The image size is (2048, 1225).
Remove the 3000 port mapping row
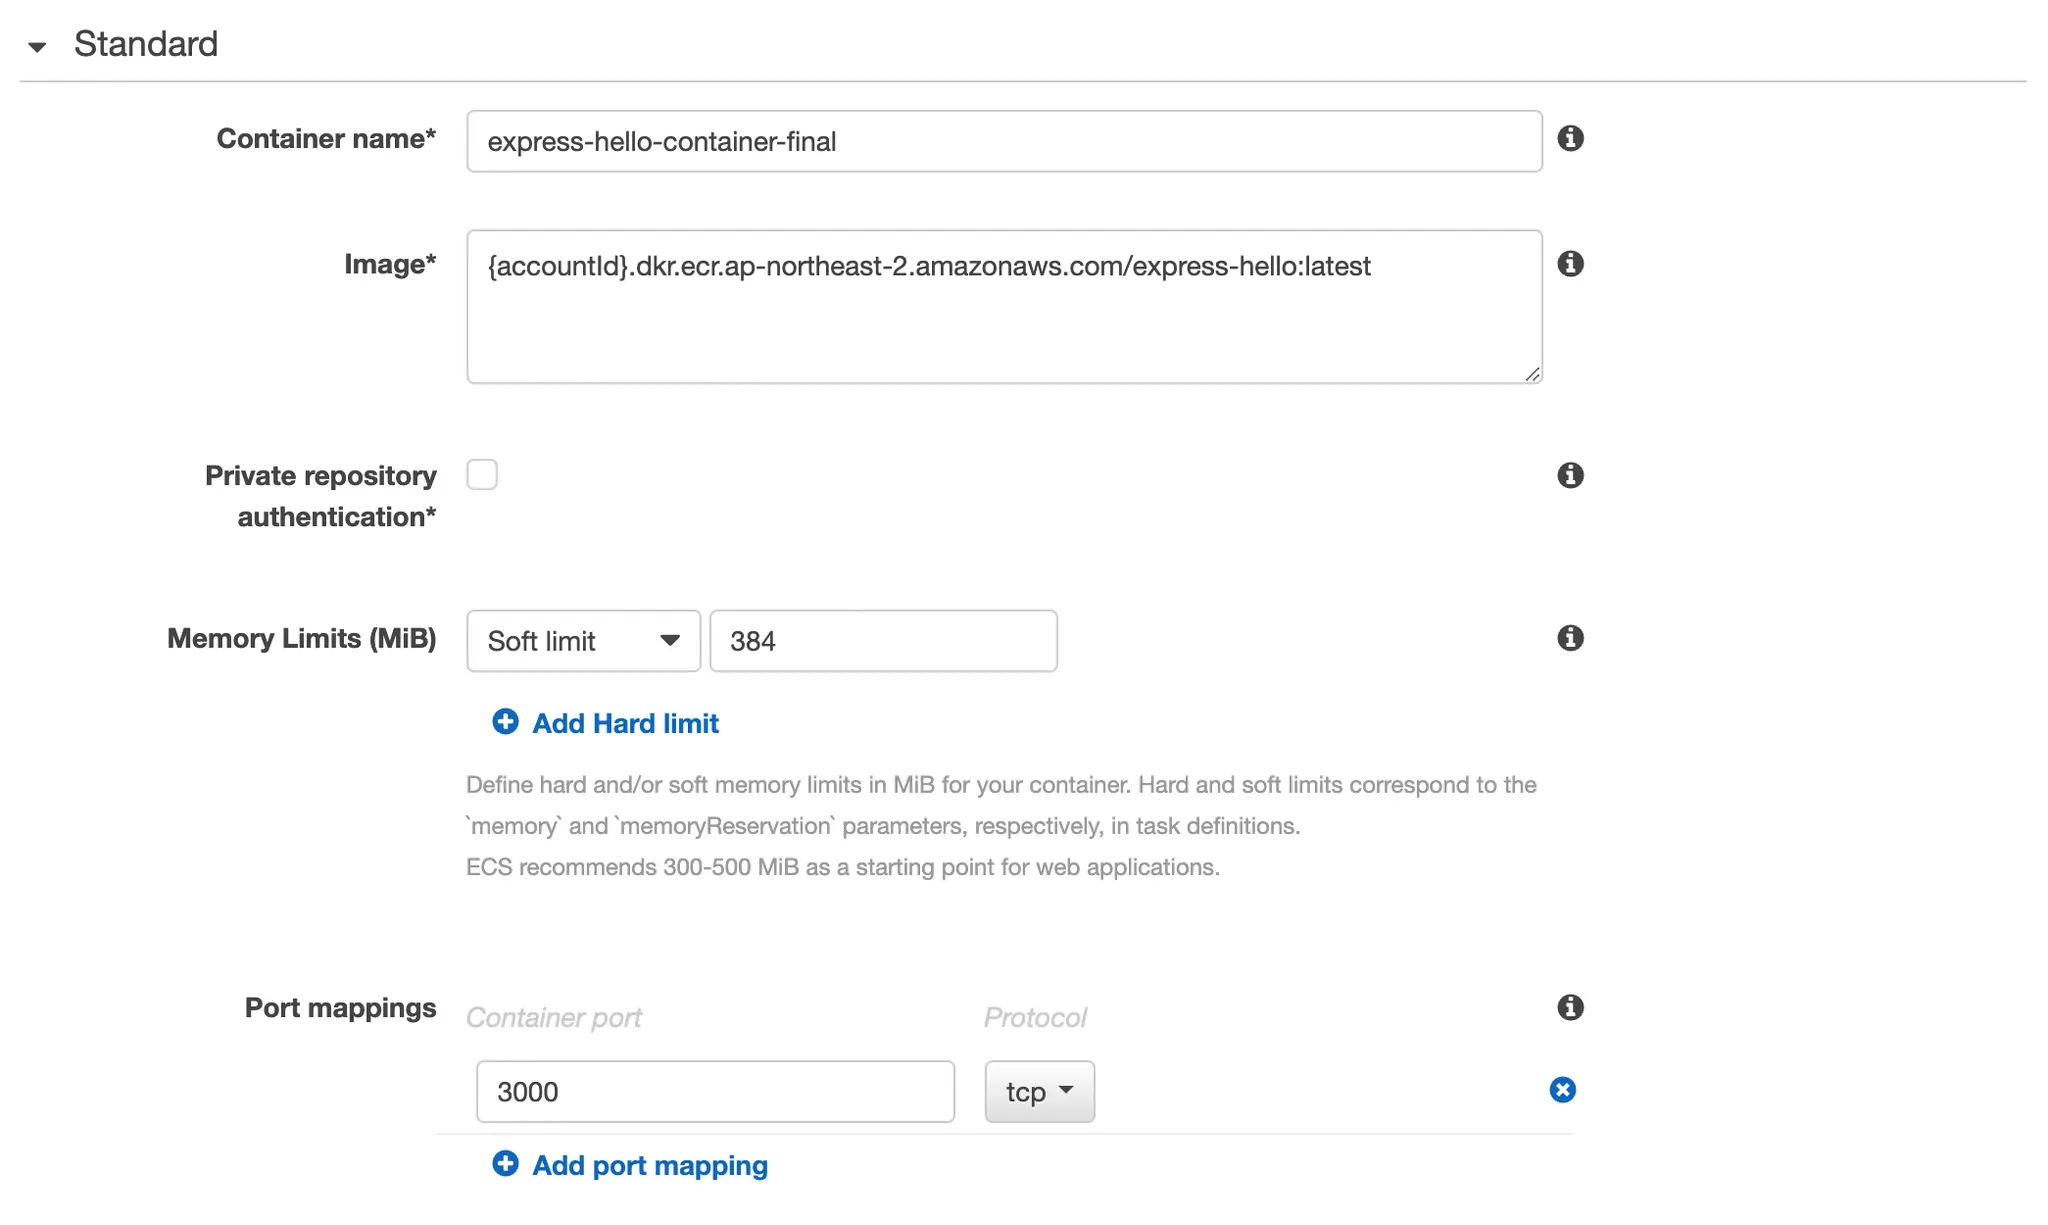pos(1562,1090)
